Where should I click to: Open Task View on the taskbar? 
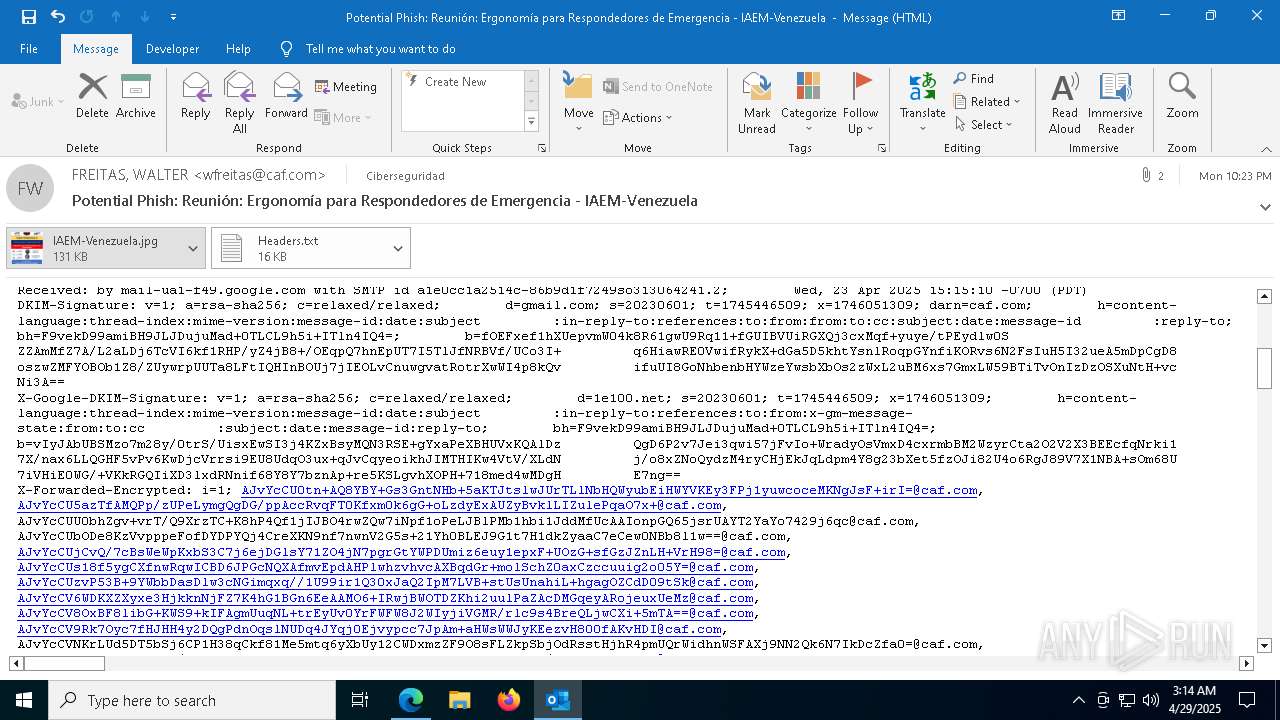coord(360,700)
